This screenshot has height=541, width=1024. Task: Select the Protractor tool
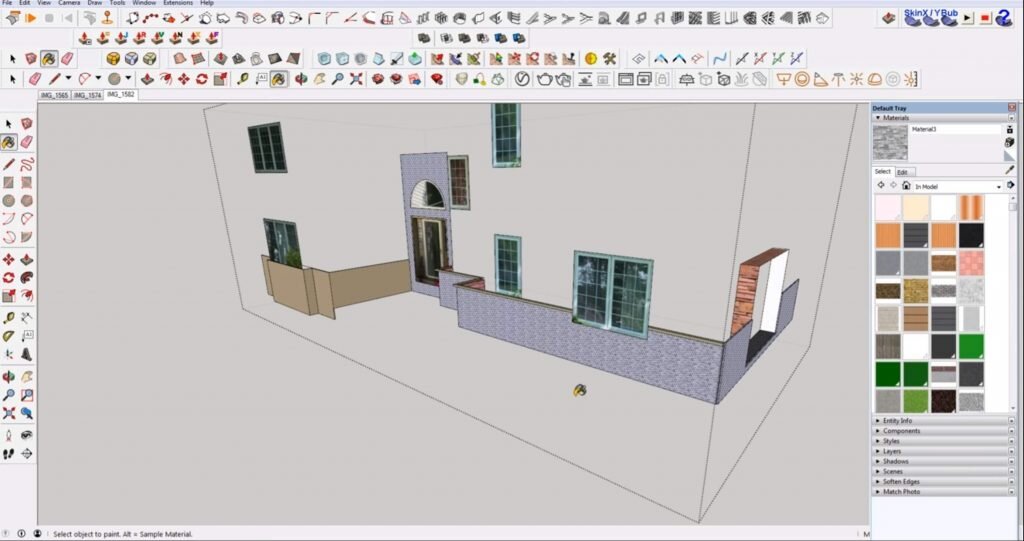[8, 336]
